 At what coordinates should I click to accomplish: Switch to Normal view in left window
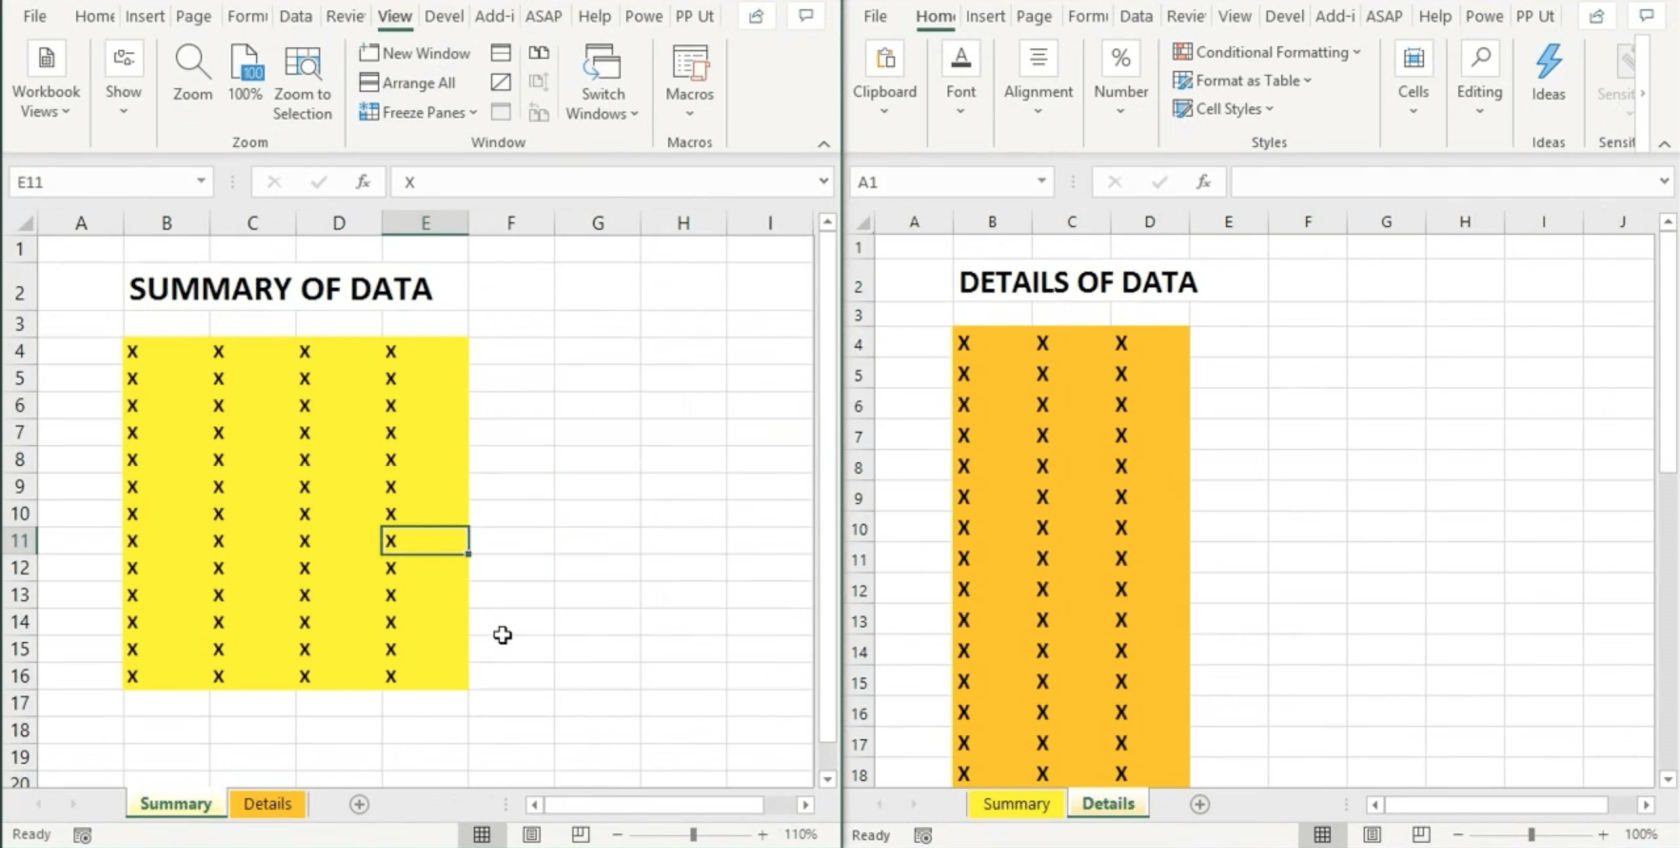[x=481, y=834]
